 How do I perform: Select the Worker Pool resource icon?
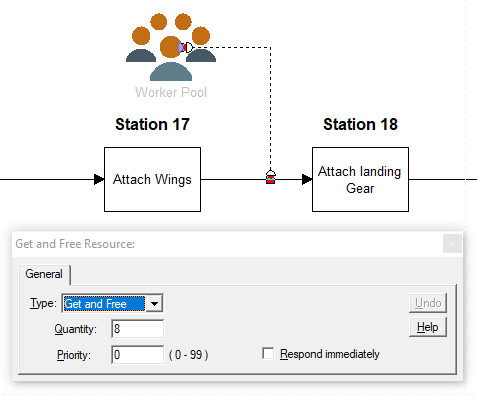click(x=171, y=47)
